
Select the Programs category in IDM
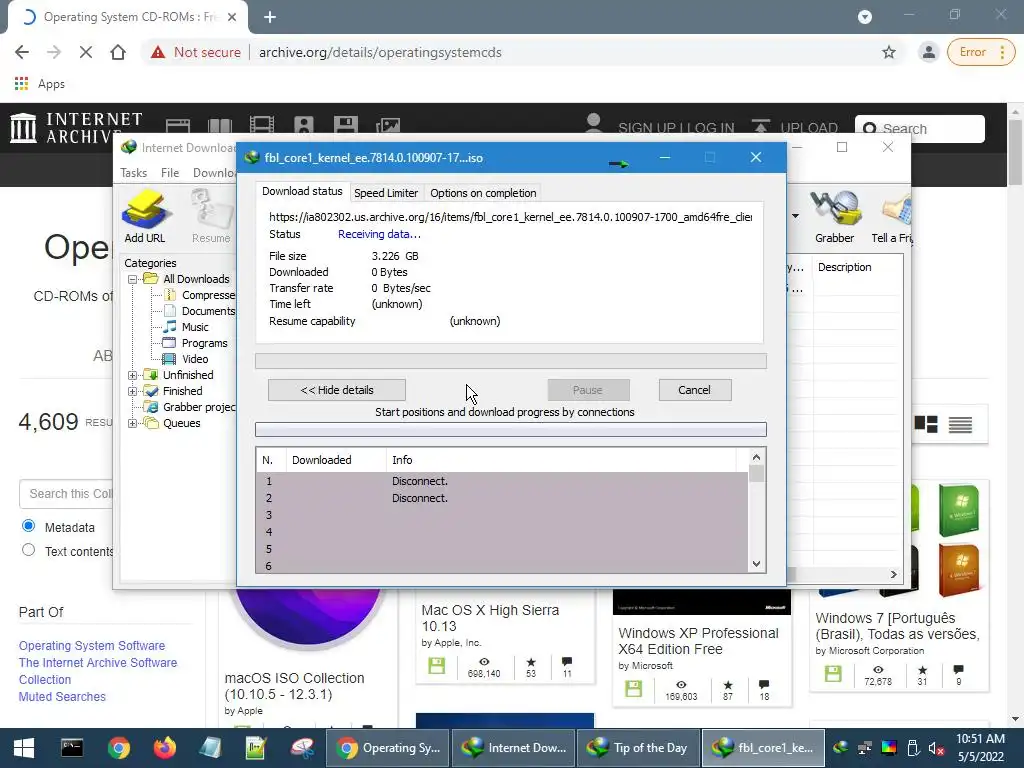coord(204,343)
